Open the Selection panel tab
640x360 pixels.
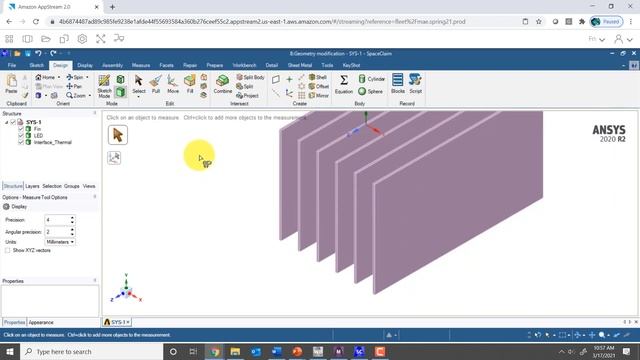[52, 186]
